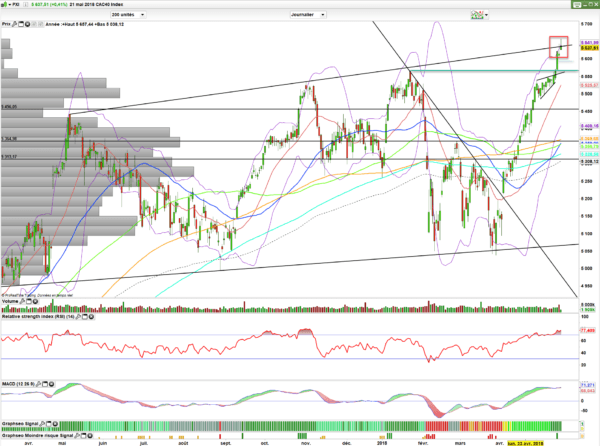This screenshot has width=600, height=446.
Task: Open Graphseo Signal wrench settings
Action: click(x=42, y=424)
